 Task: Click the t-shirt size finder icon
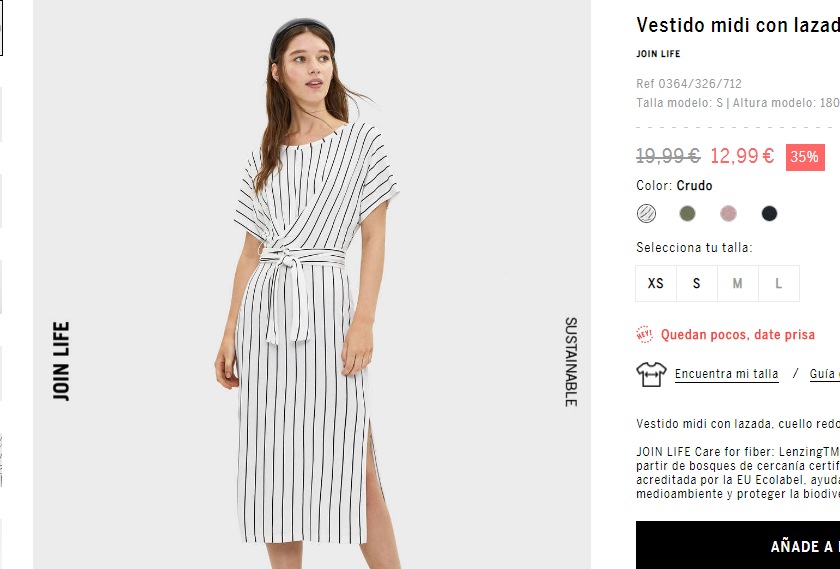point(651,374)
